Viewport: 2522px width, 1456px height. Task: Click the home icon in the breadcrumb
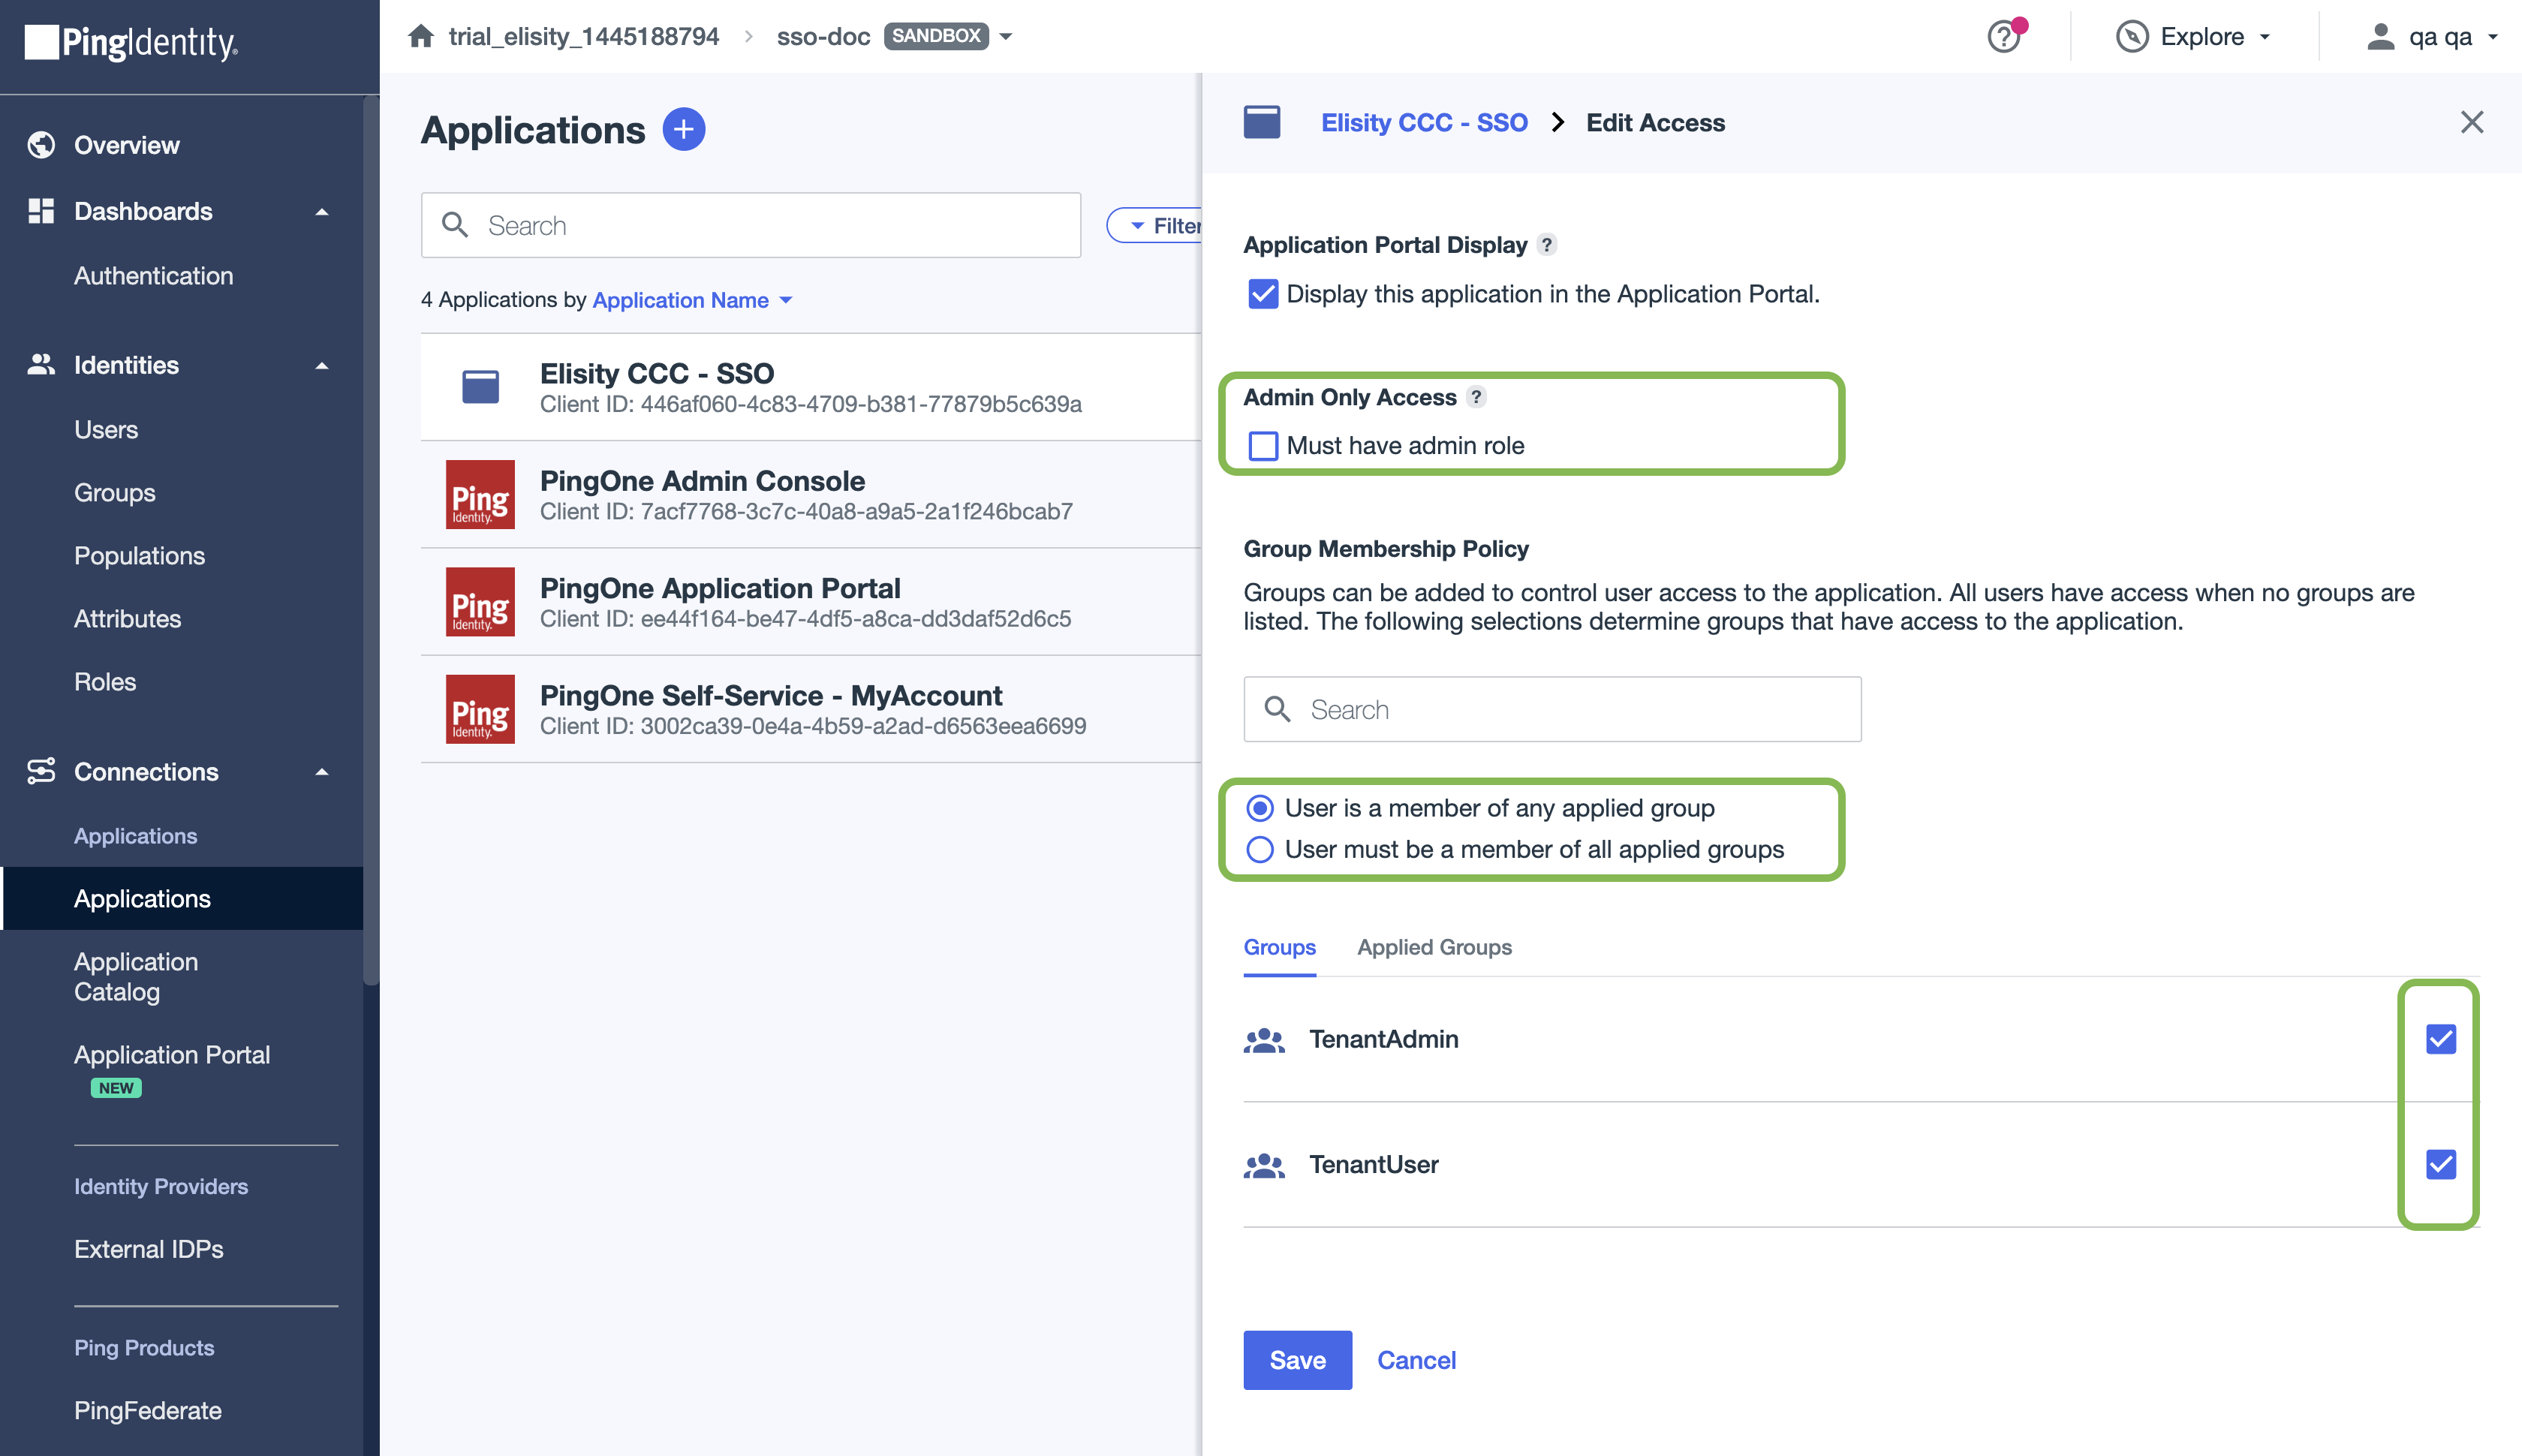click(x=421, y=37)
